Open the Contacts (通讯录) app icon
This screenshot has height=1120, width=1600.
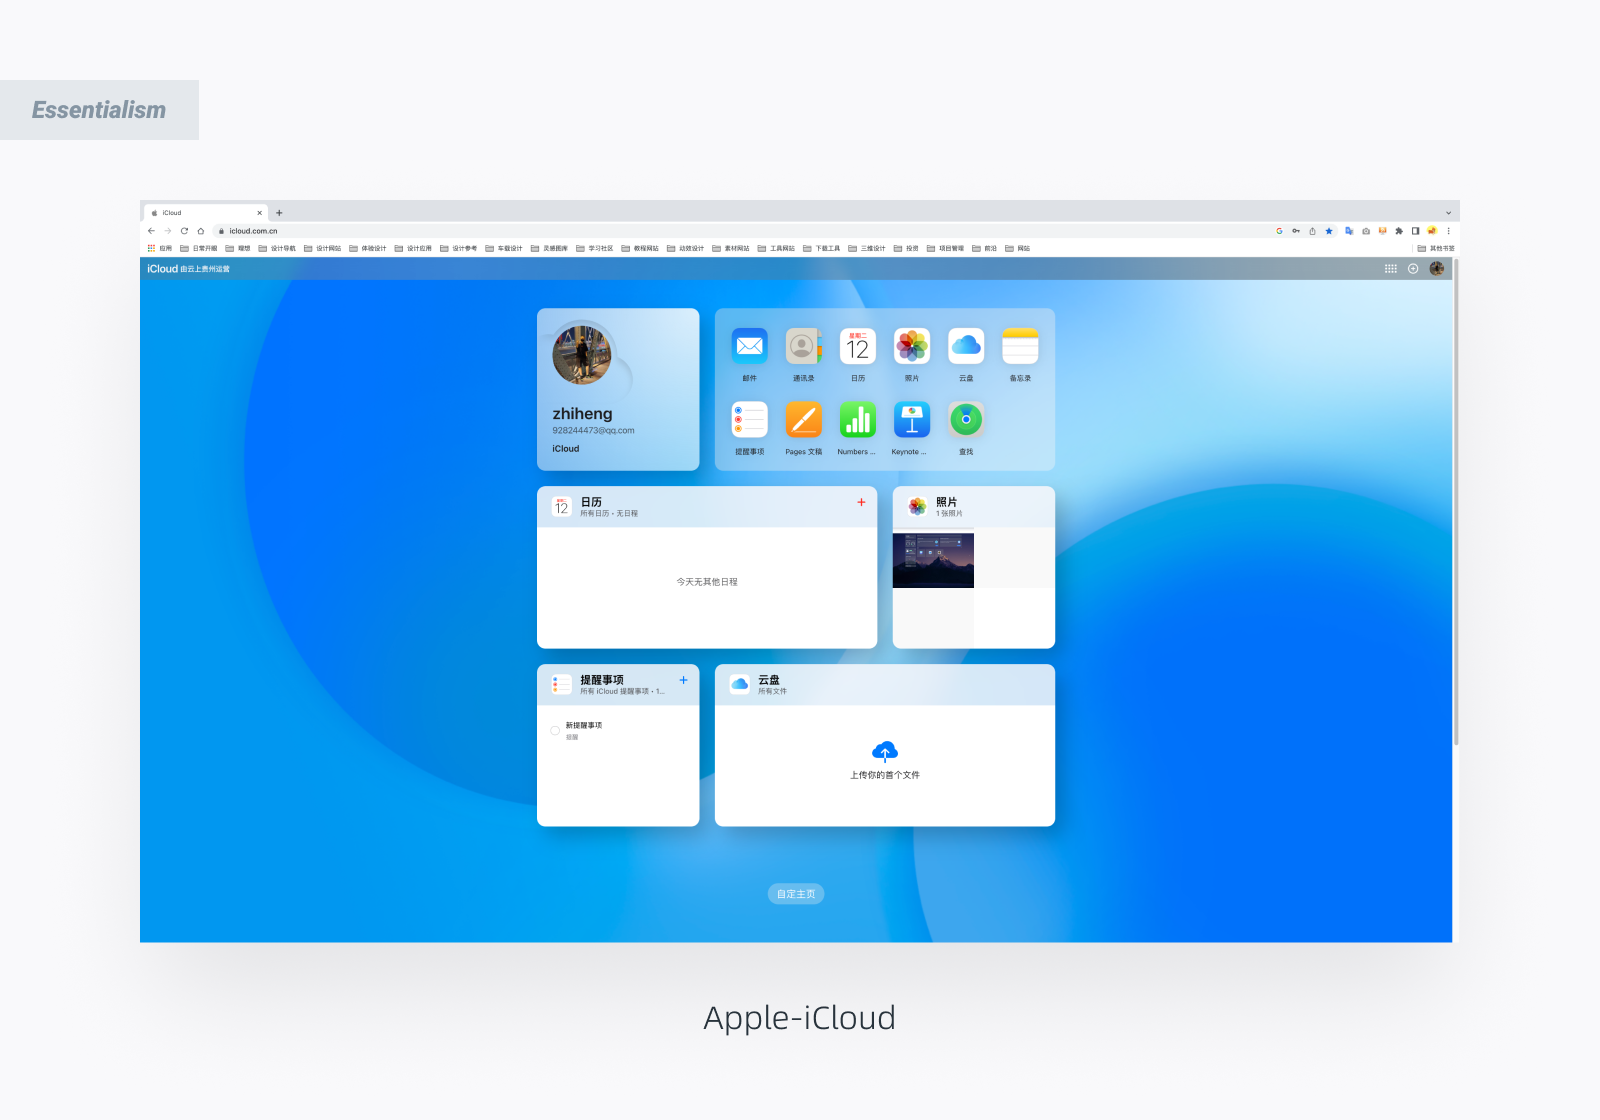[804, 346]
